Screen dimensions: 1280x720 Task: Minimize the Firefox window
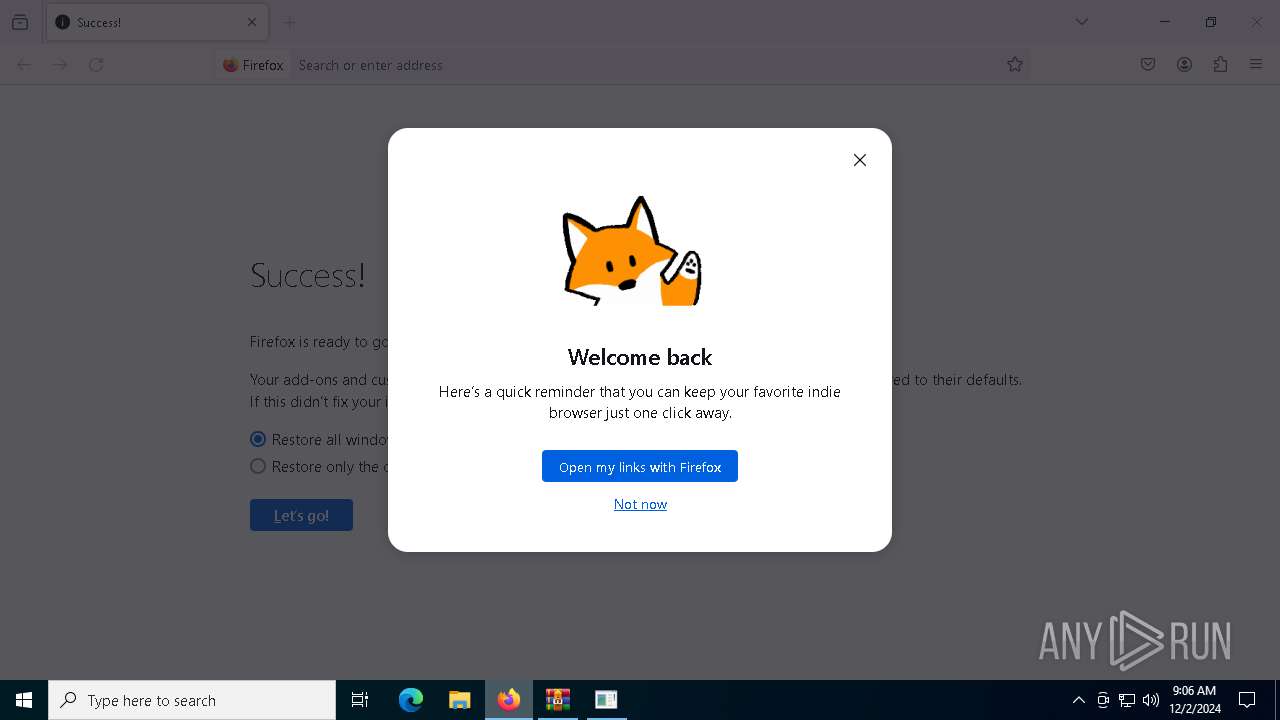[x=1165, y=22]
